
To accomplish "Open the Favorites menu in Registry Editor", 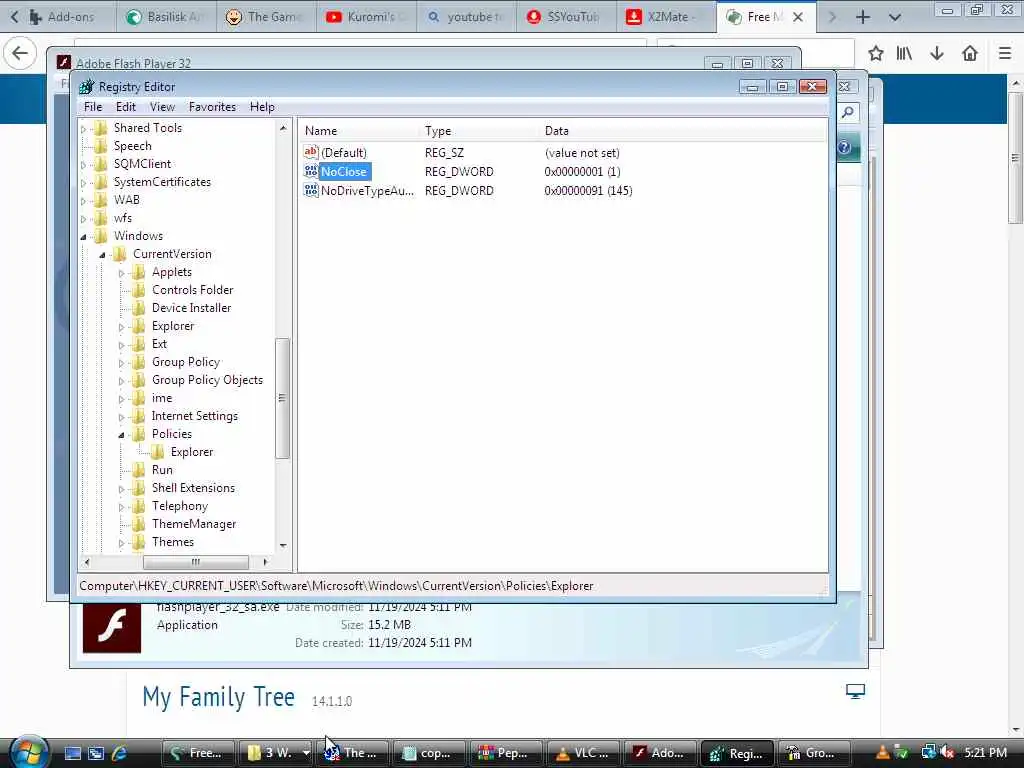I will [x=212, y=106].
